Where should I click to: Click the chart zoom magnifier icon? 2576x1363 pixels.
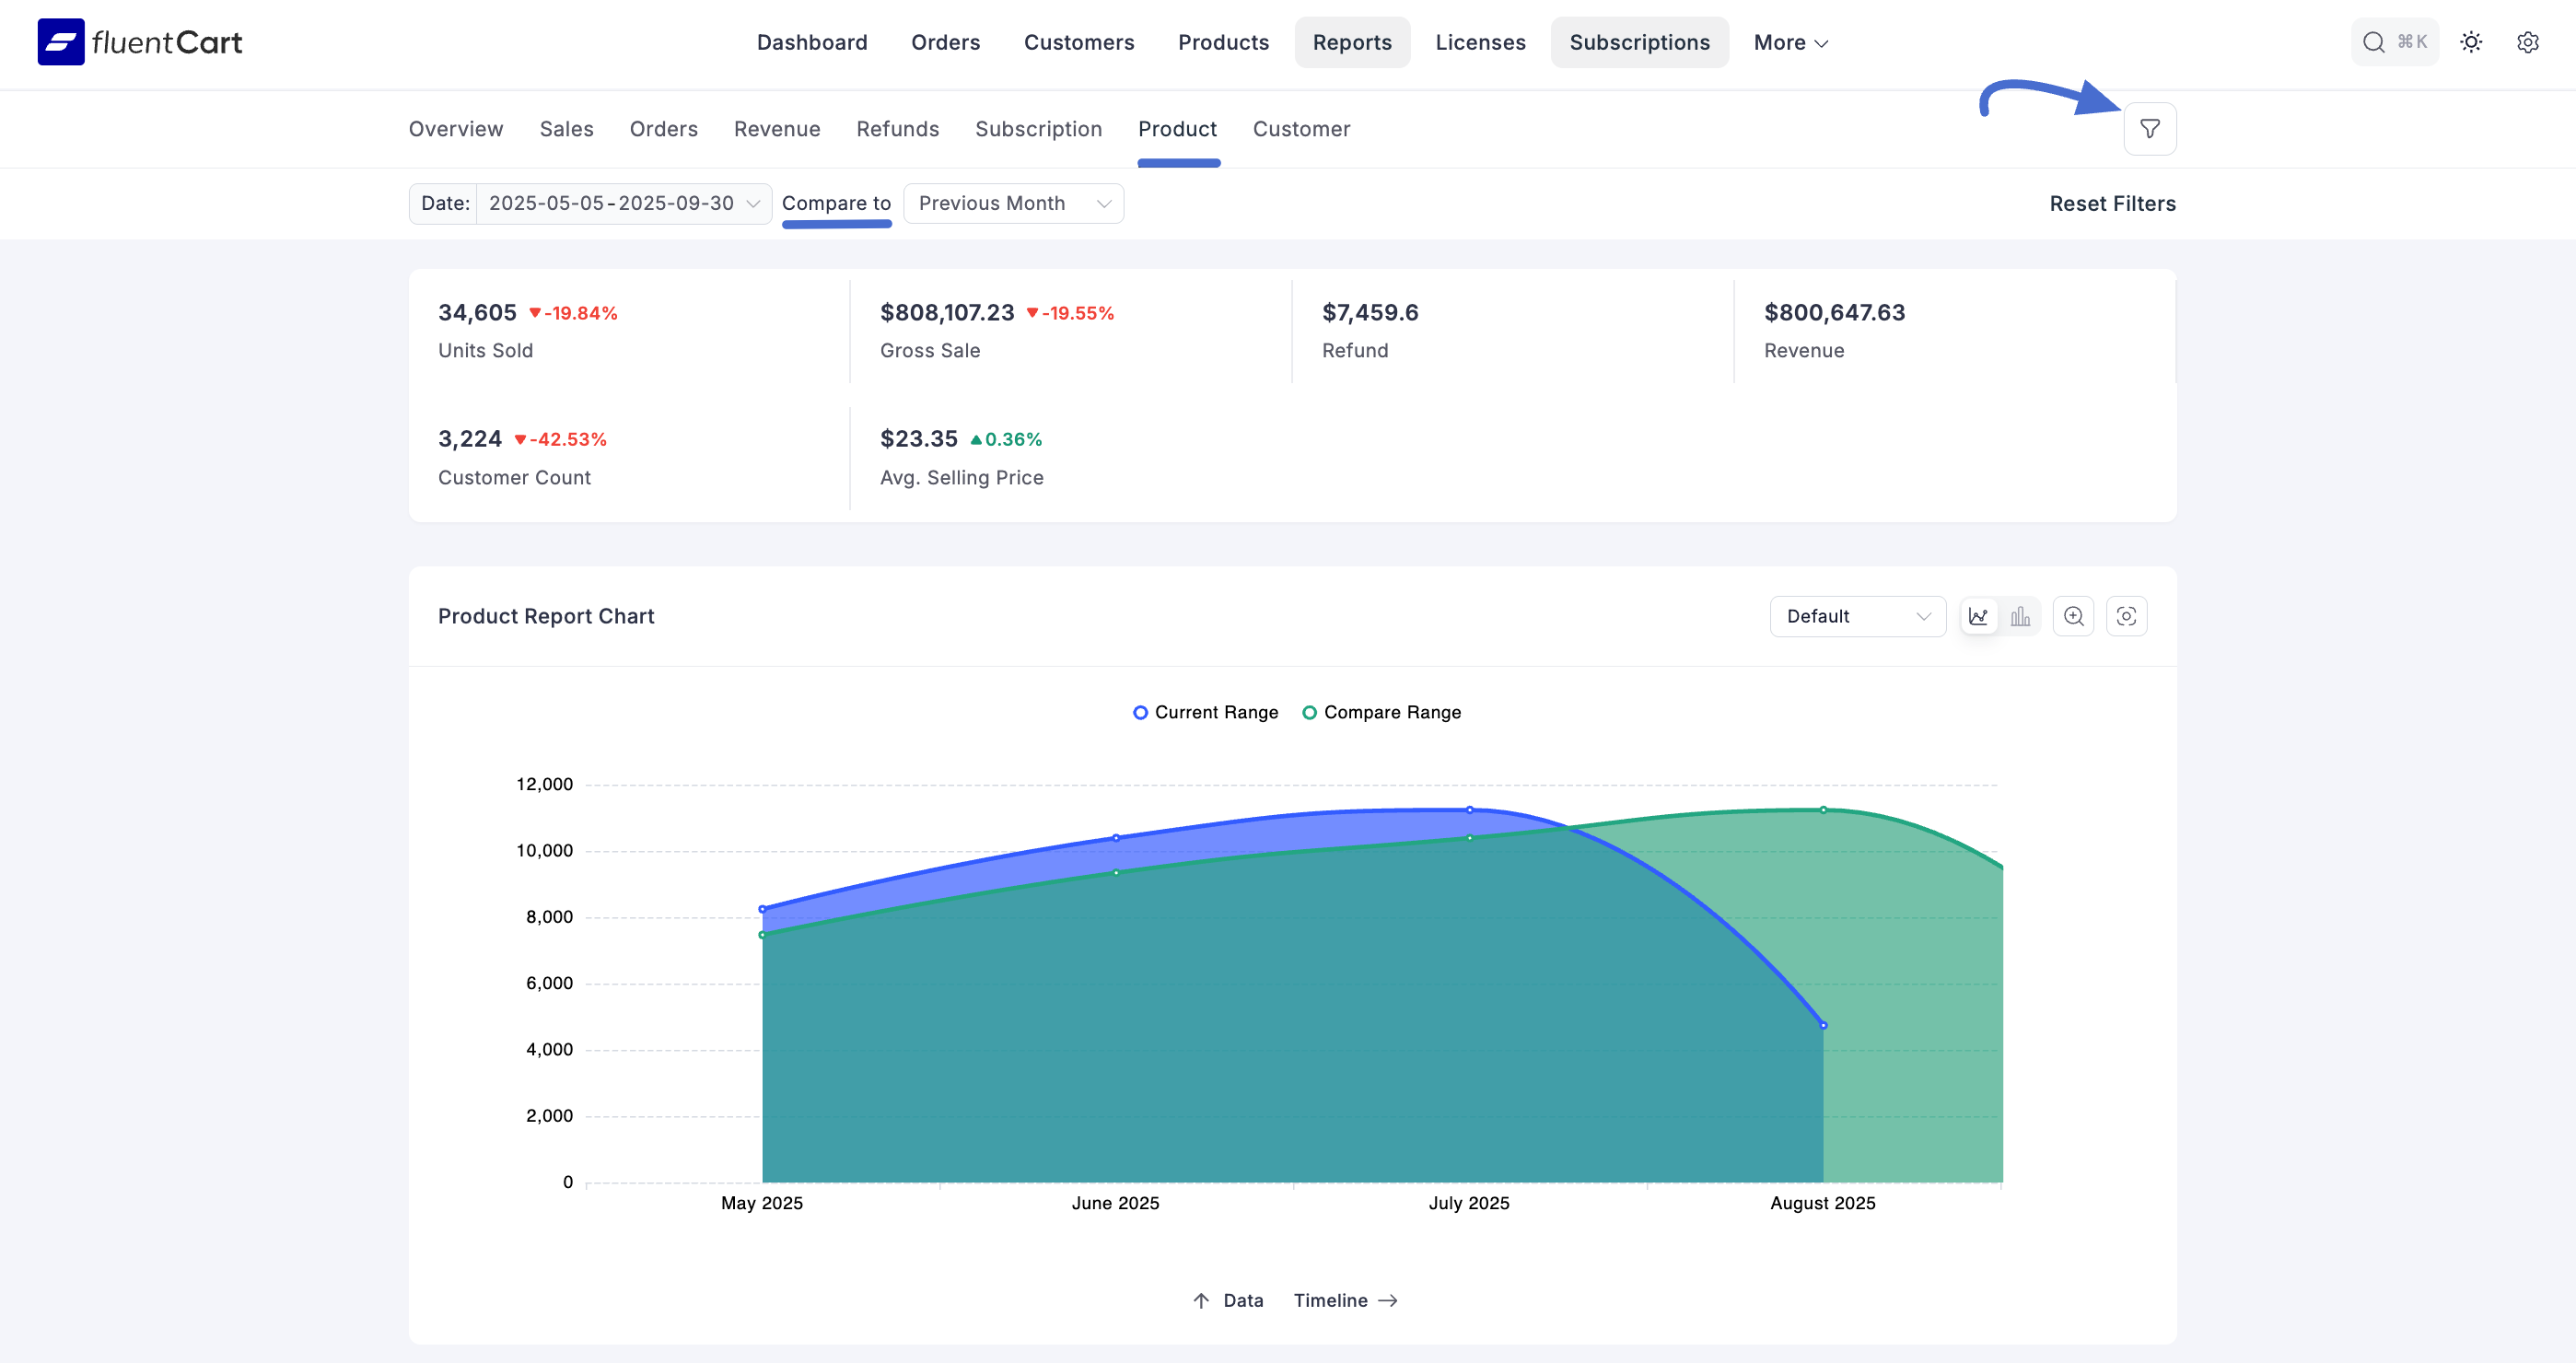(x=2073, y=616)
